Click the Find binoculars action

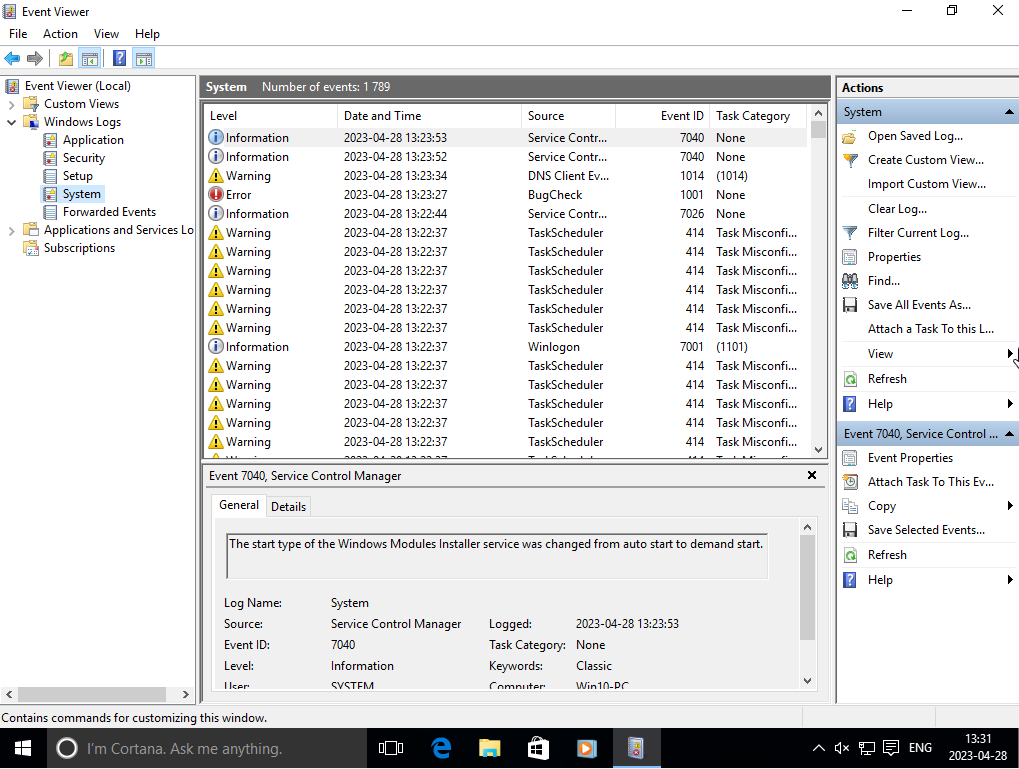point(883,281)
